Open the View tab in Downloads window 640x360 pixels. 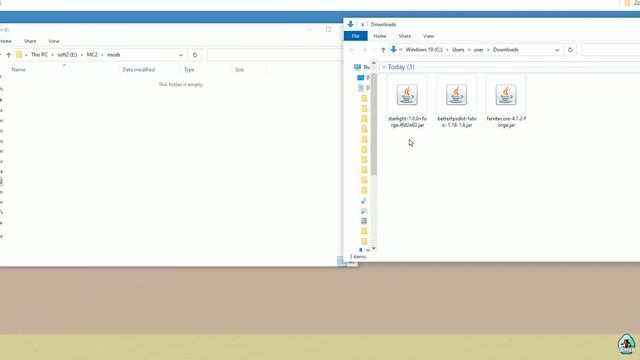[428, 36]
